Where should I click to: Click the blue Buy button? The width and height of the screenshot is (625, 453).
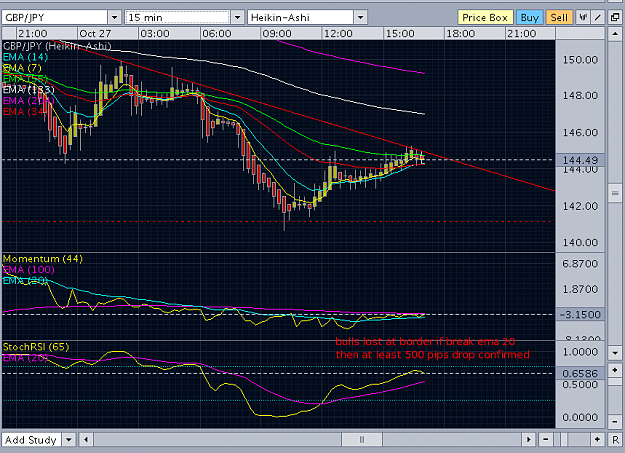coord(529,18)
